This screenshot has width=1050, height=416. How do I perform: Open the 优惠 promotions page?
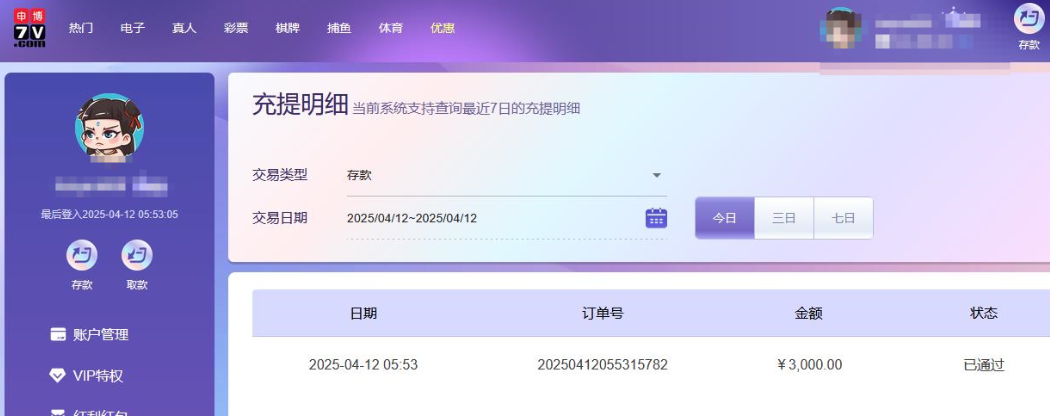click(442, 28)
